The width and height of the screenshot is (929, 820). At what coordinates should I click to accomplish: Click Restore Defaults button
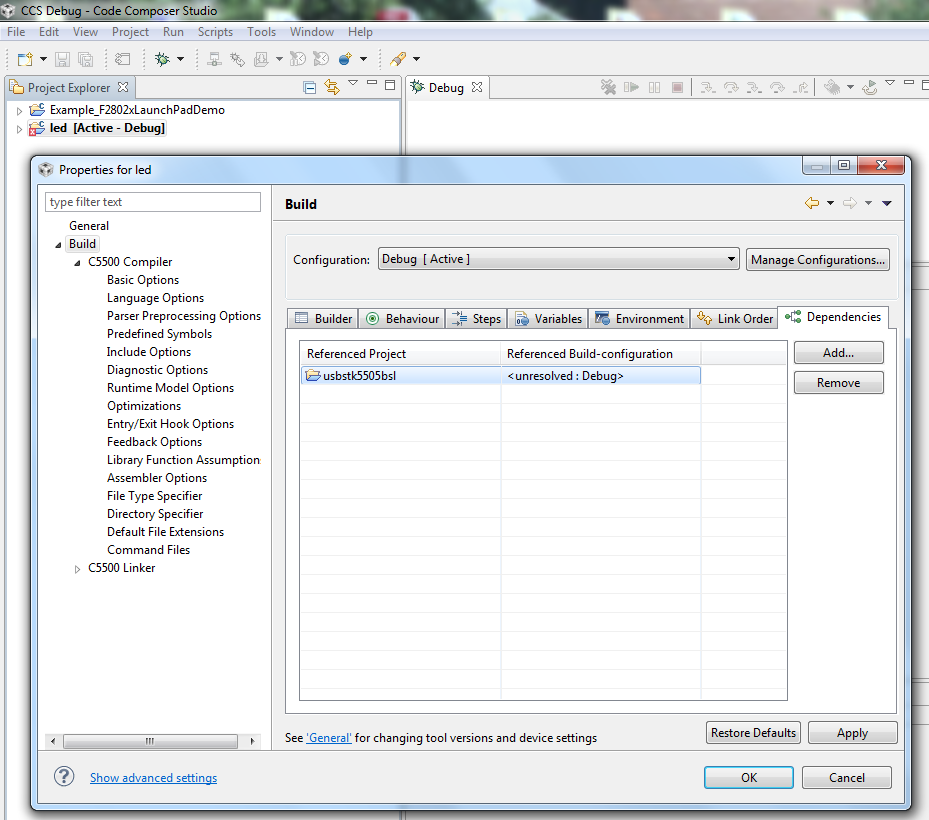coord(753,733)
